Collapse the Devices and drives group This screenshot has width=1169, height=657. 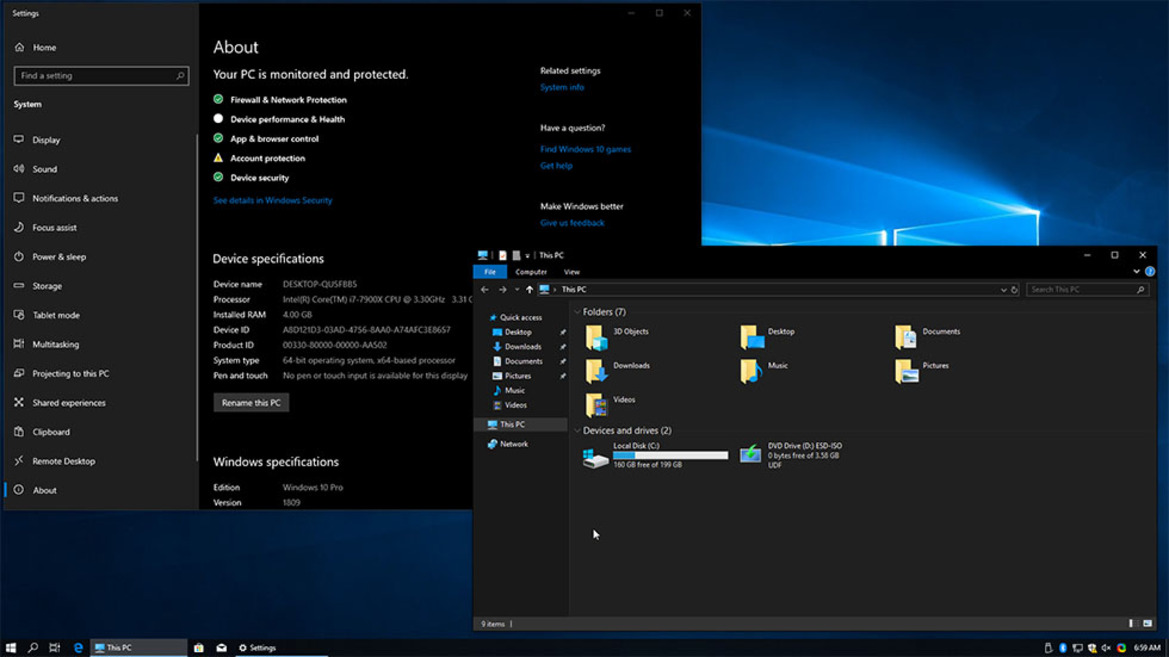(577, 430)
